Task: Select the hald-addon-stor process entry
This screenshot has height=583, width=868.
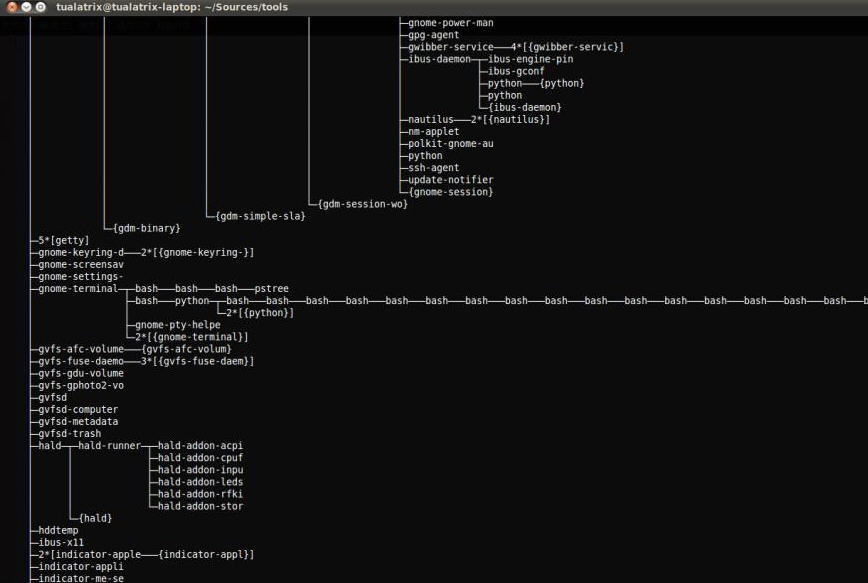Action: tap(200, 507)
